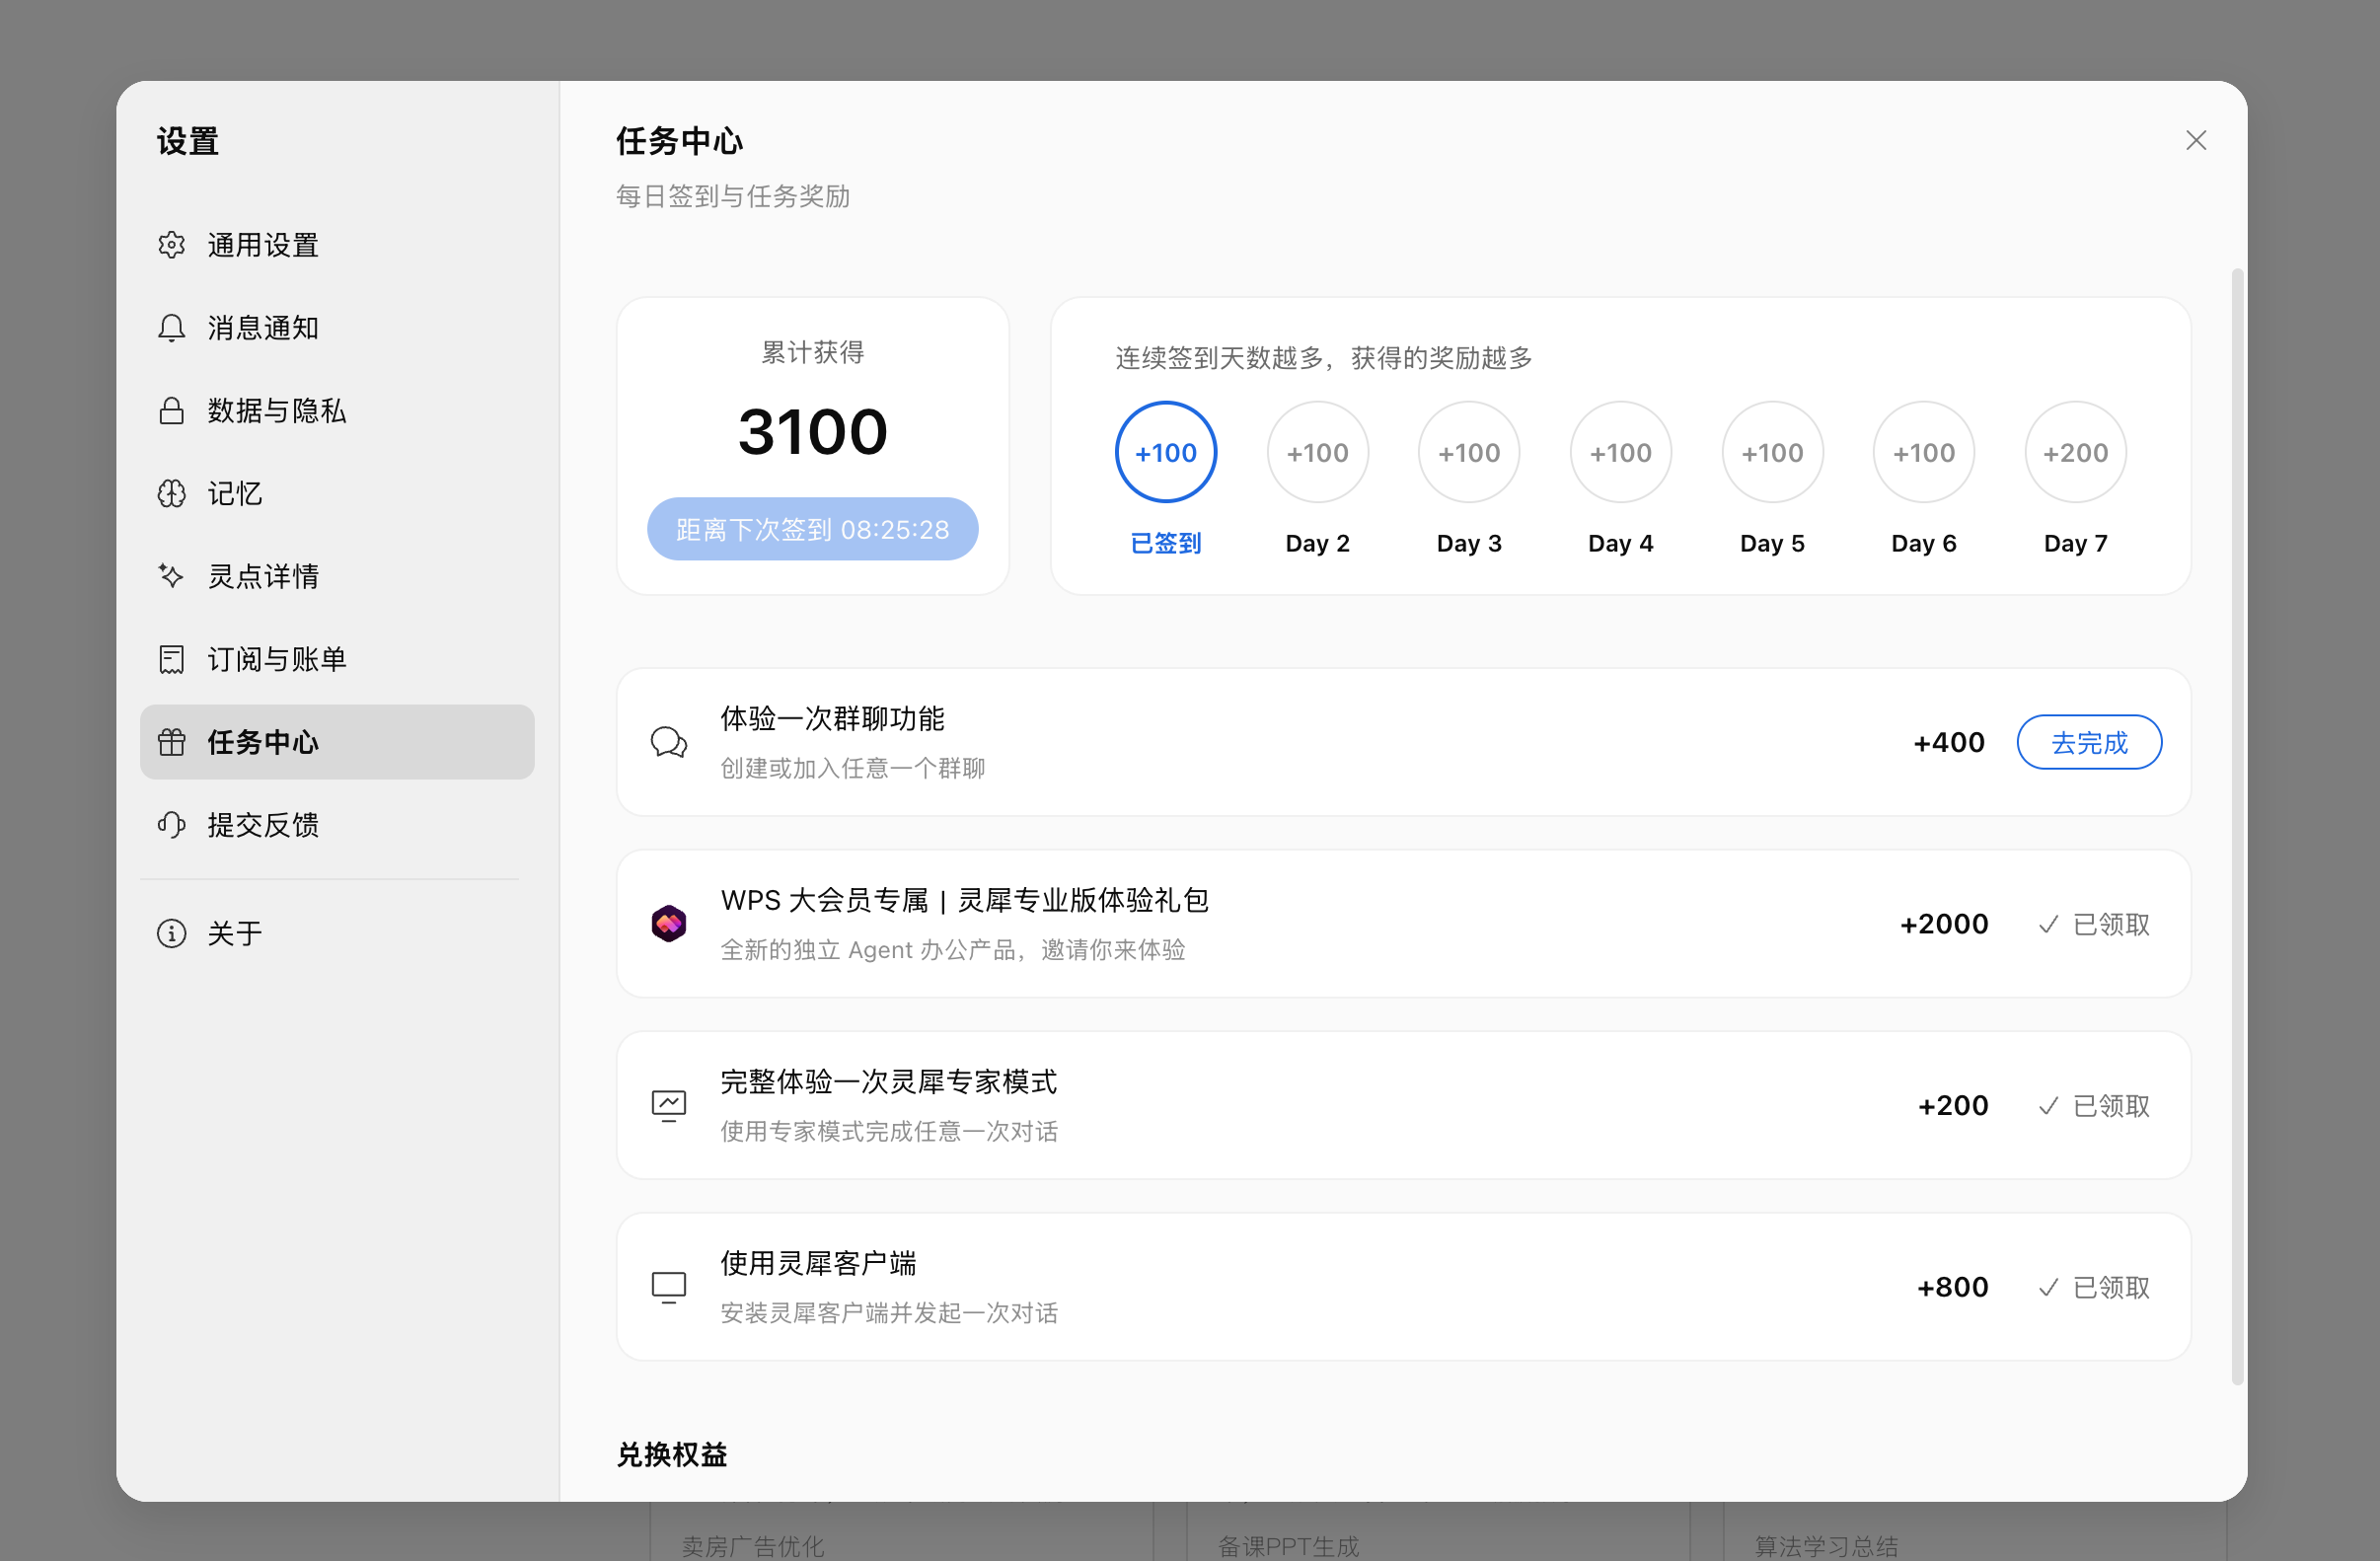Image resolution: width=2380 pixels, height=1561 pixels.
Task: Click the gift icon beside 任务中心
Action: click(x=171, y=742)
